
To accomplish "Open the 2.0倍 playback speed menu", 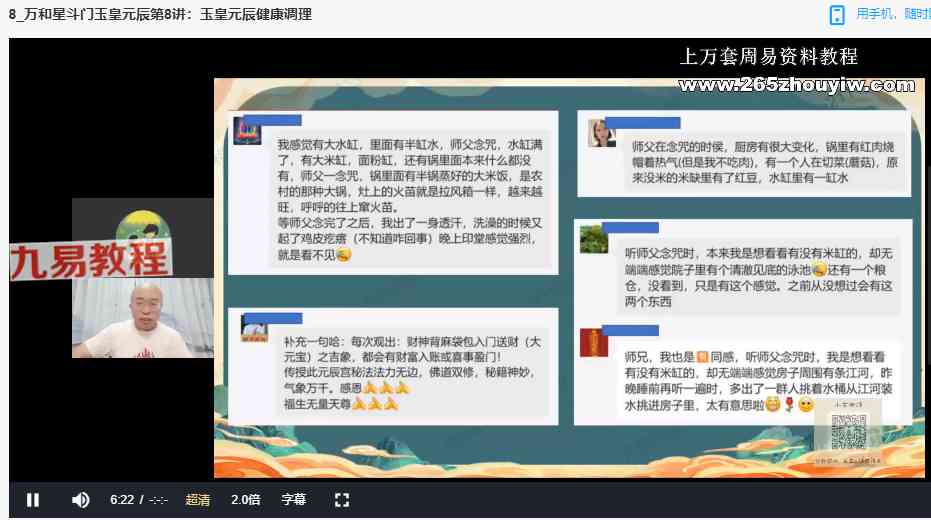I will pos(246,500).
